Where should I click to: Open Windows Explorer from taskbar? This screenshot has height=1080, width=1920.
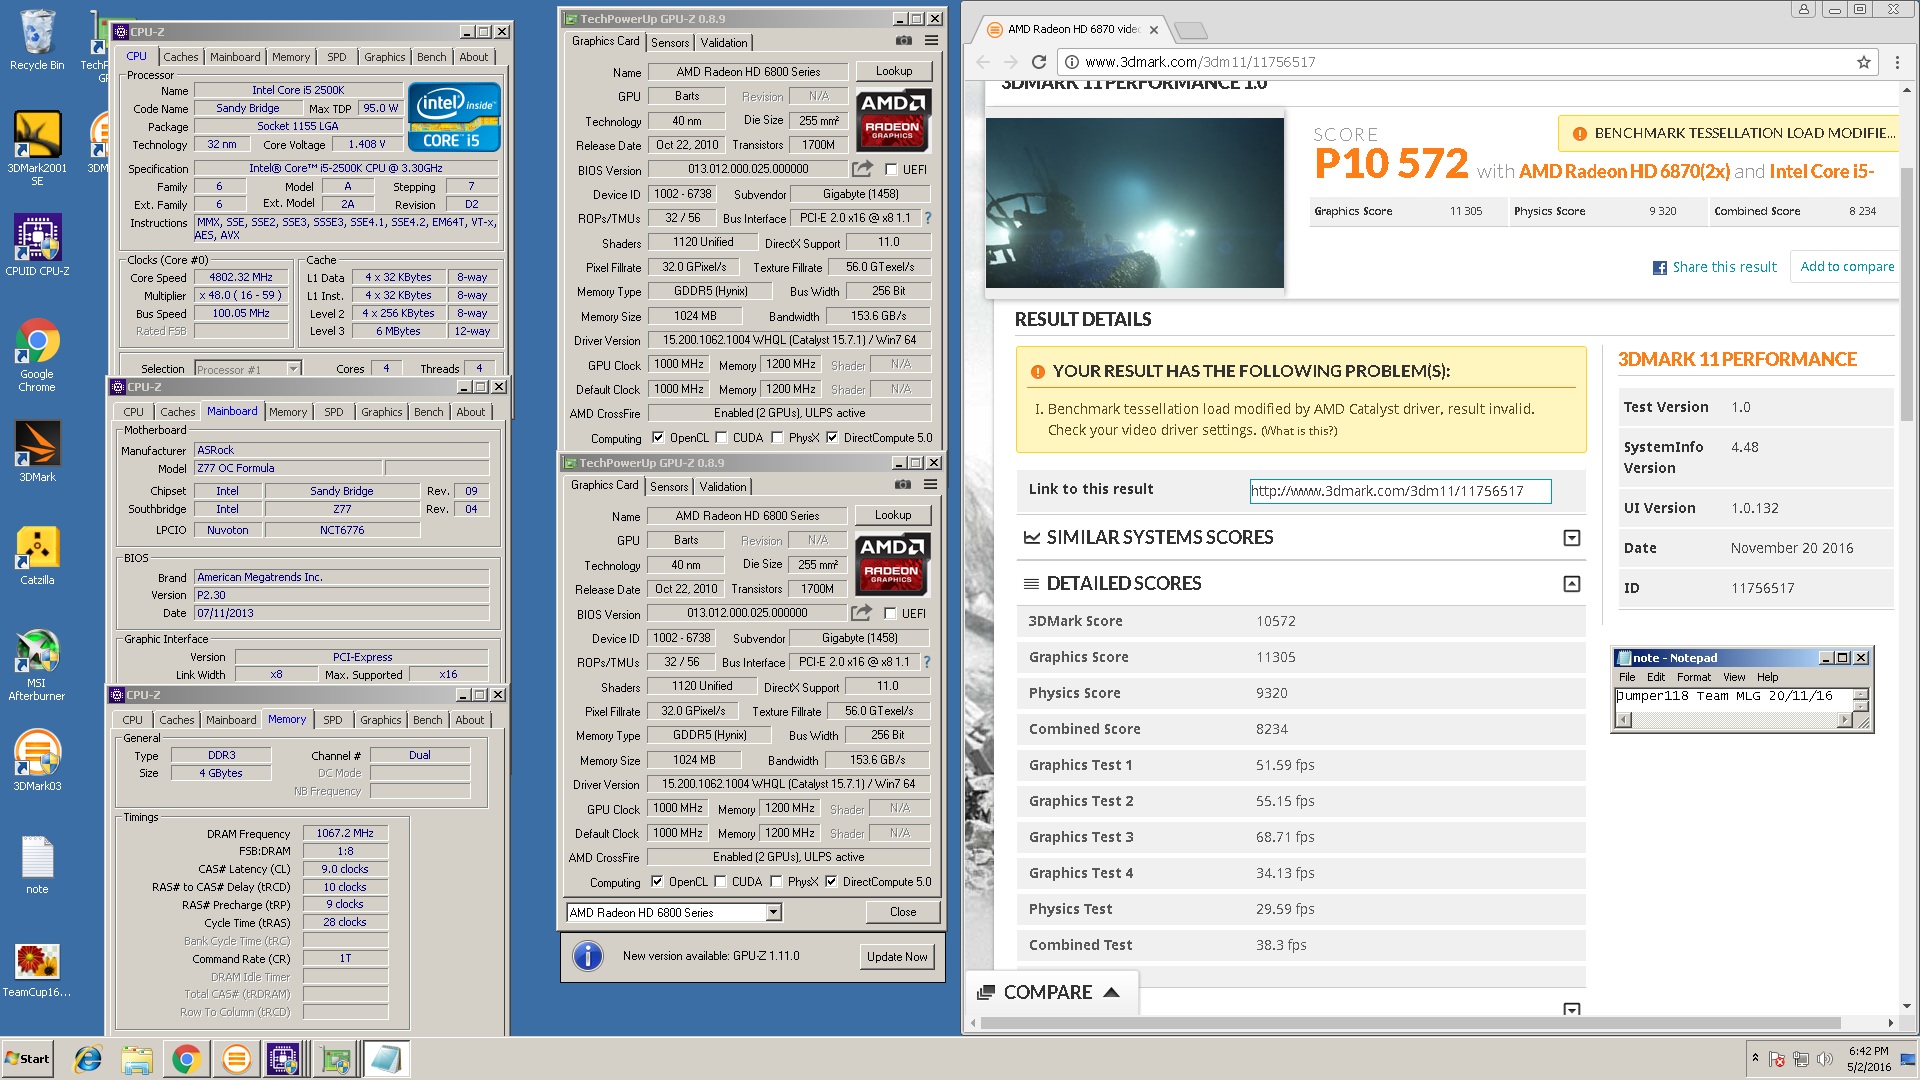[x=137, y=1059]
